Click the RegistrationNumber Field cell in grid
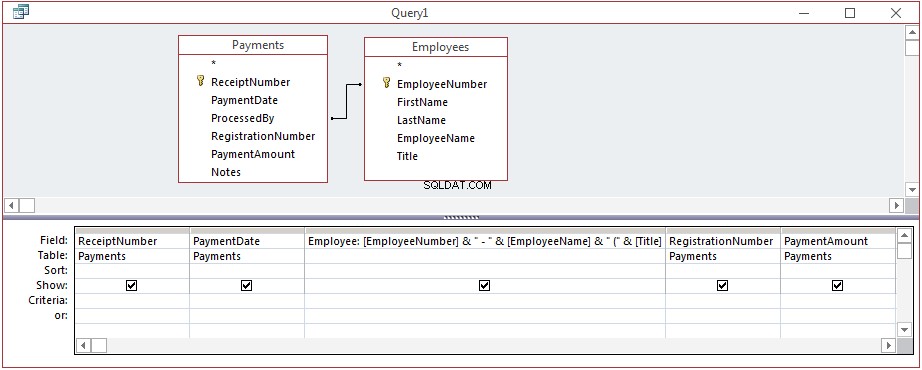This screenshot has height=370, width=922. coord(723,241)
